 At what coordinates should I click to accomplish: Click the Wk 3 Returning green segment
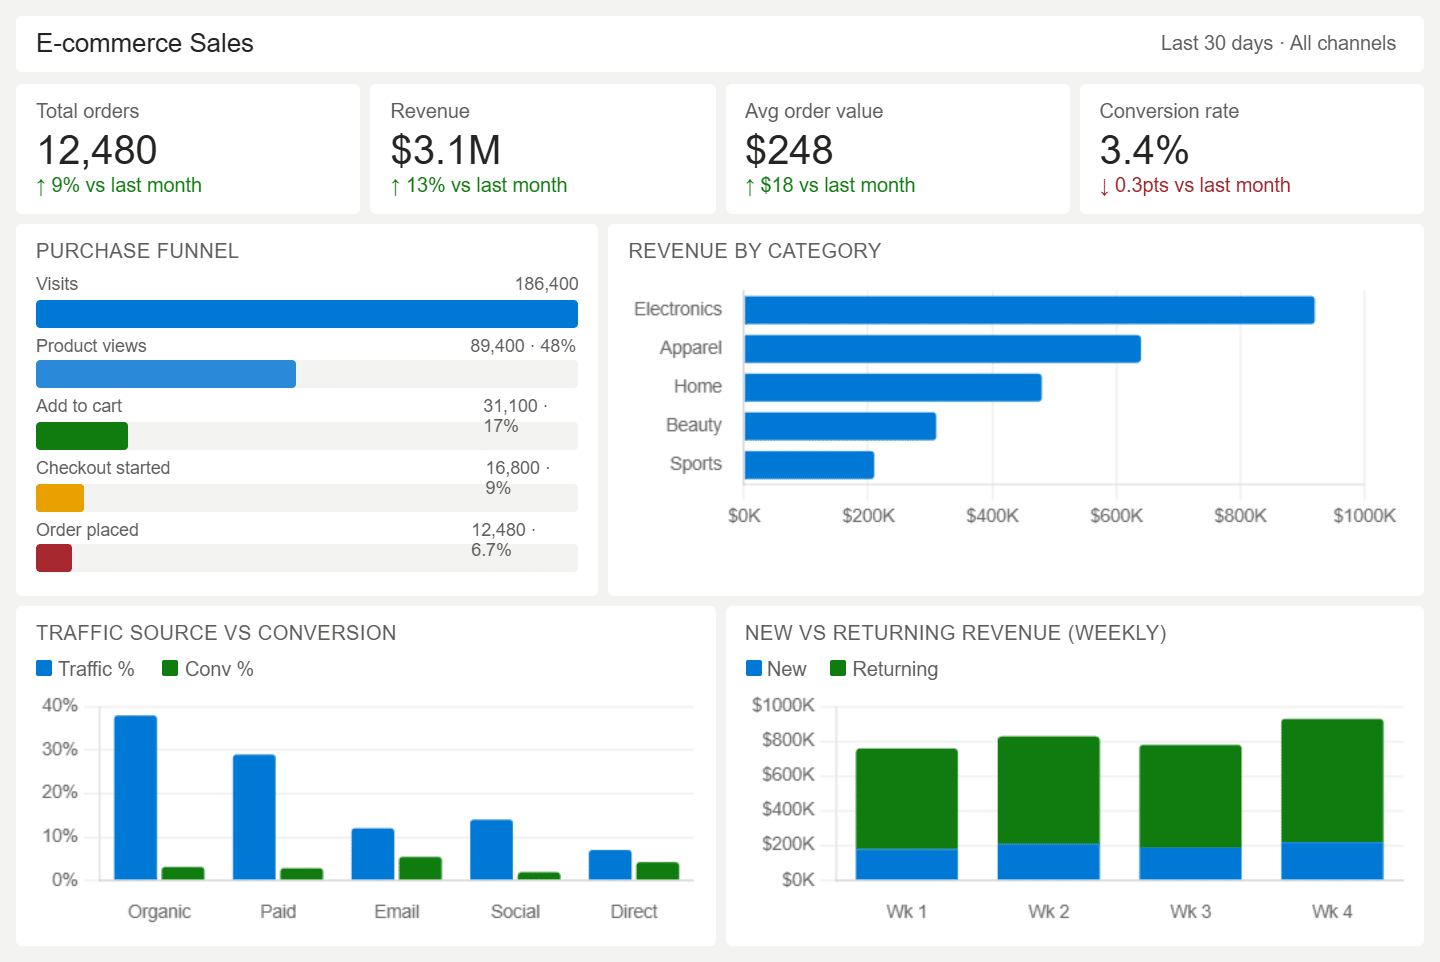tap(1190, 797)
